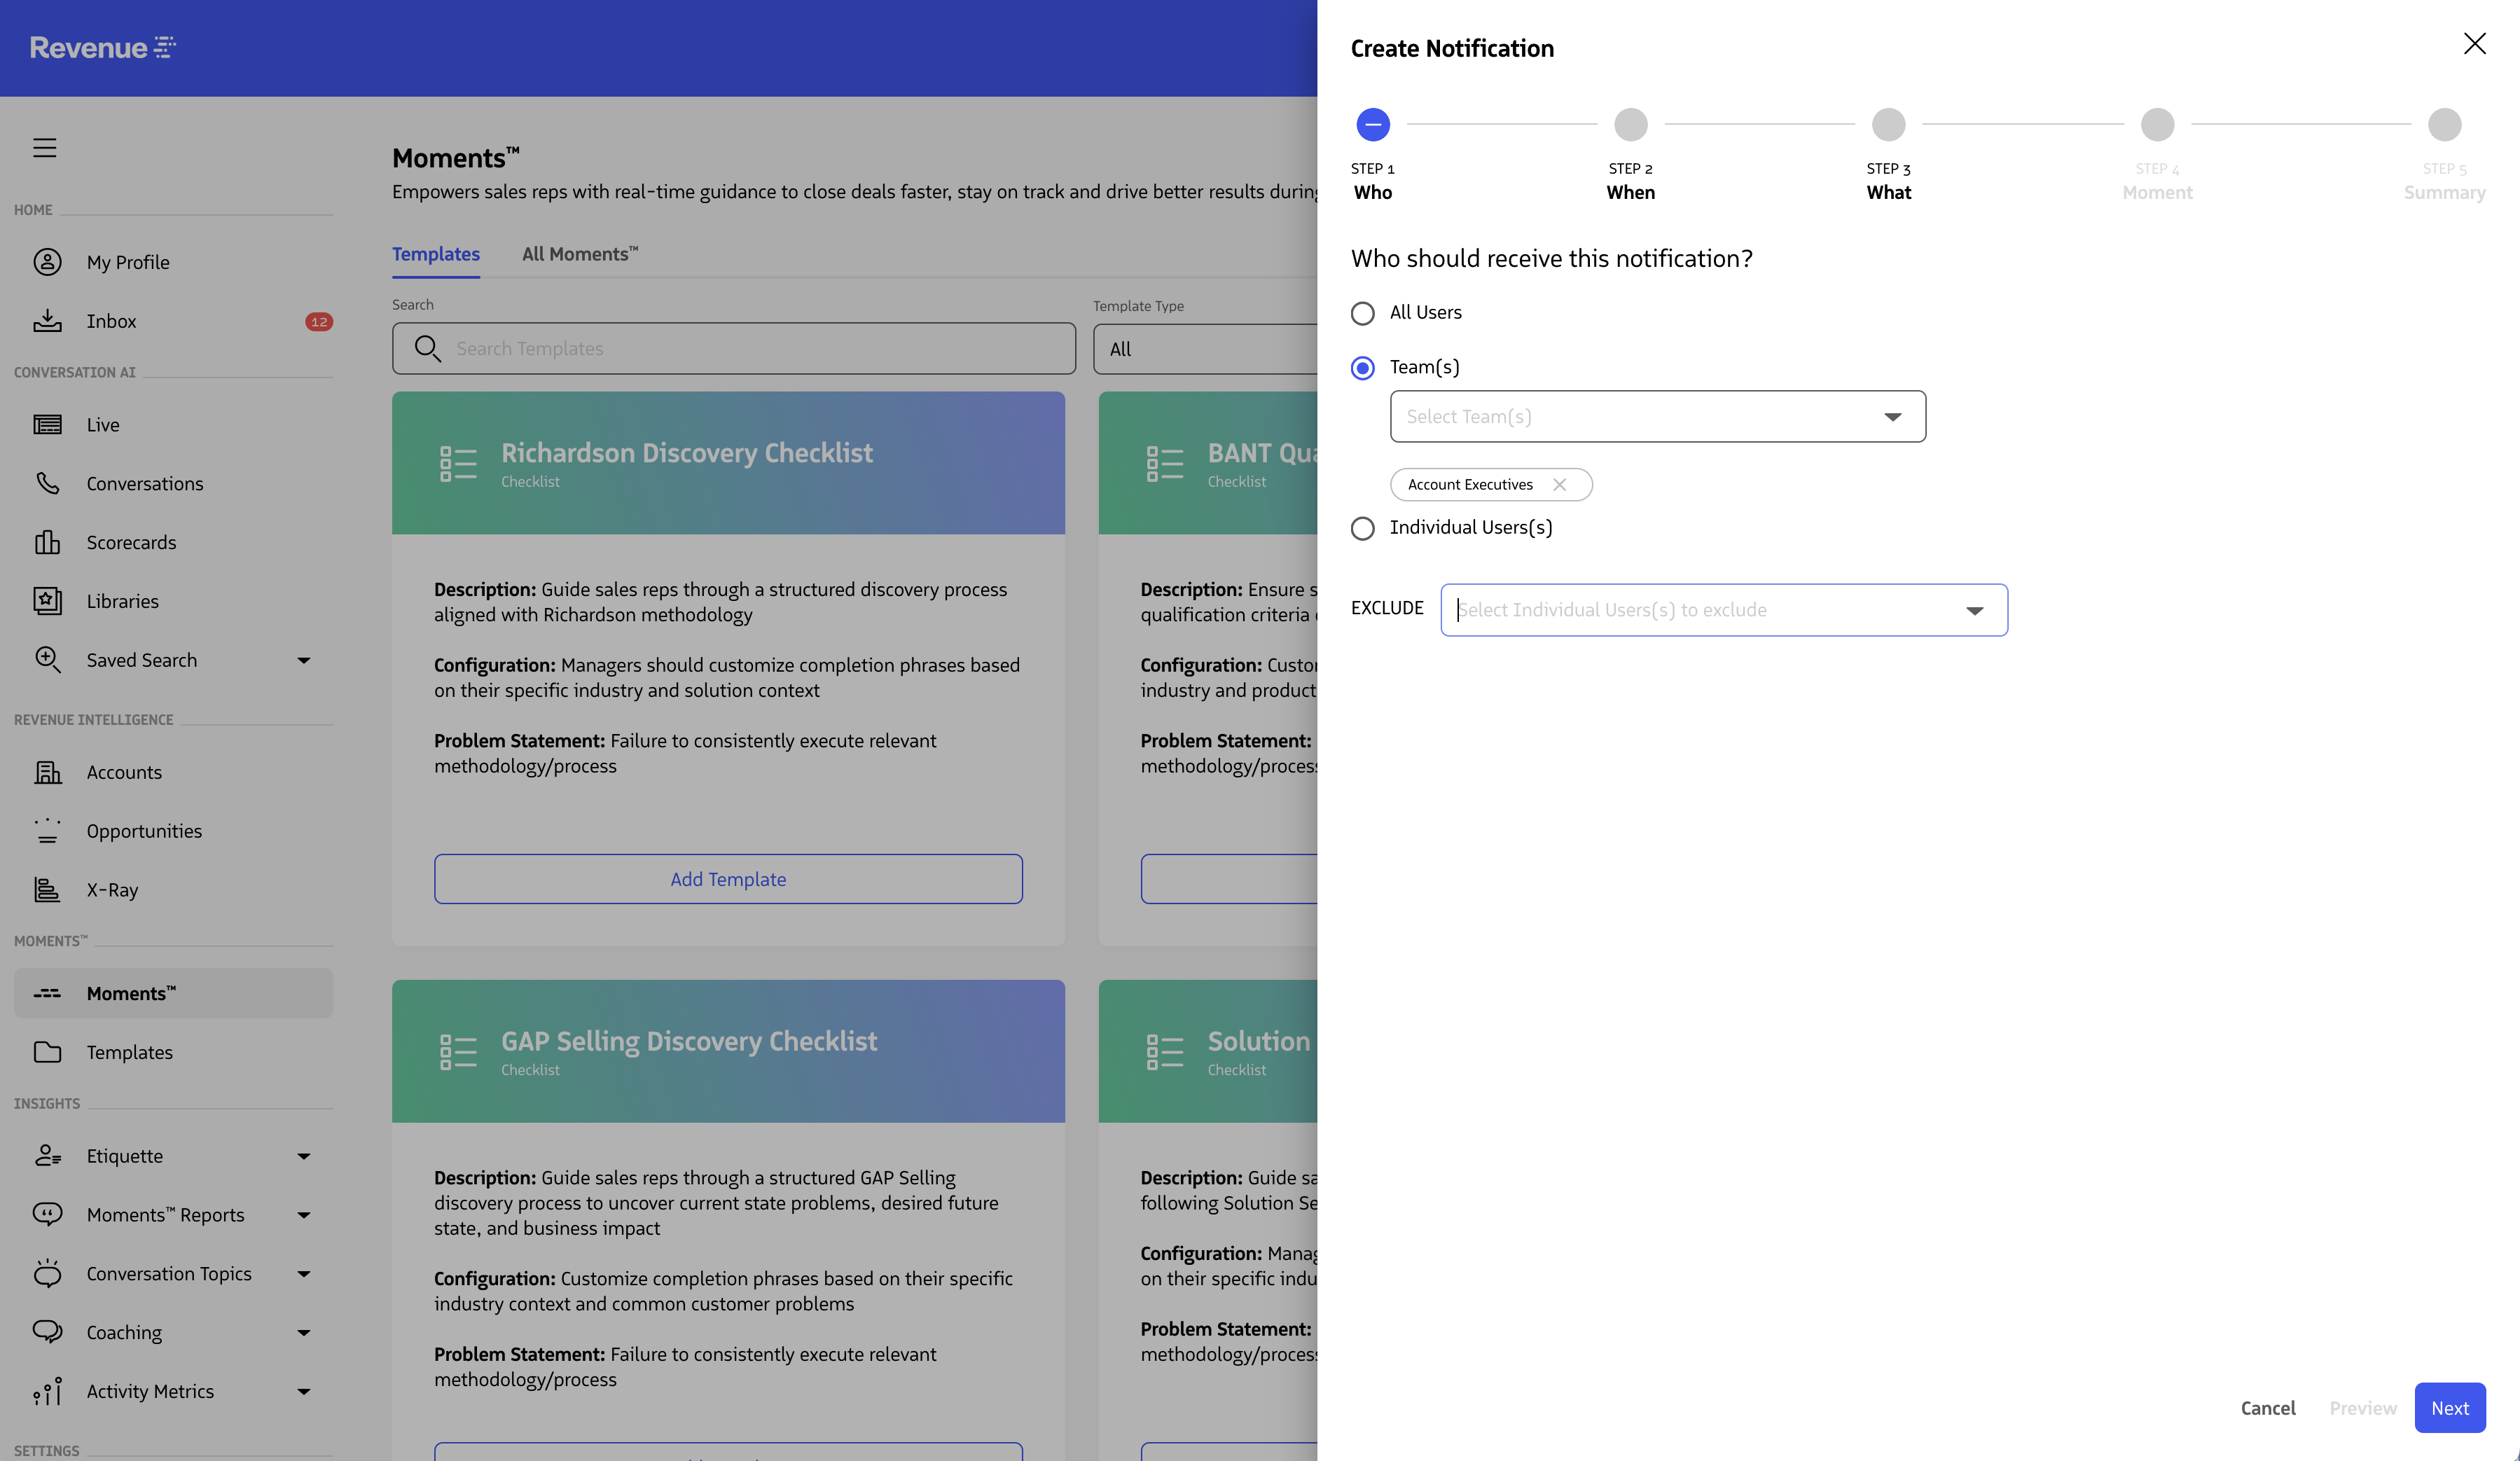Viewport: 2520px width, 1461px height.
Task: Choose the Individual Users(s) radio button
Action: [1363, 528]
